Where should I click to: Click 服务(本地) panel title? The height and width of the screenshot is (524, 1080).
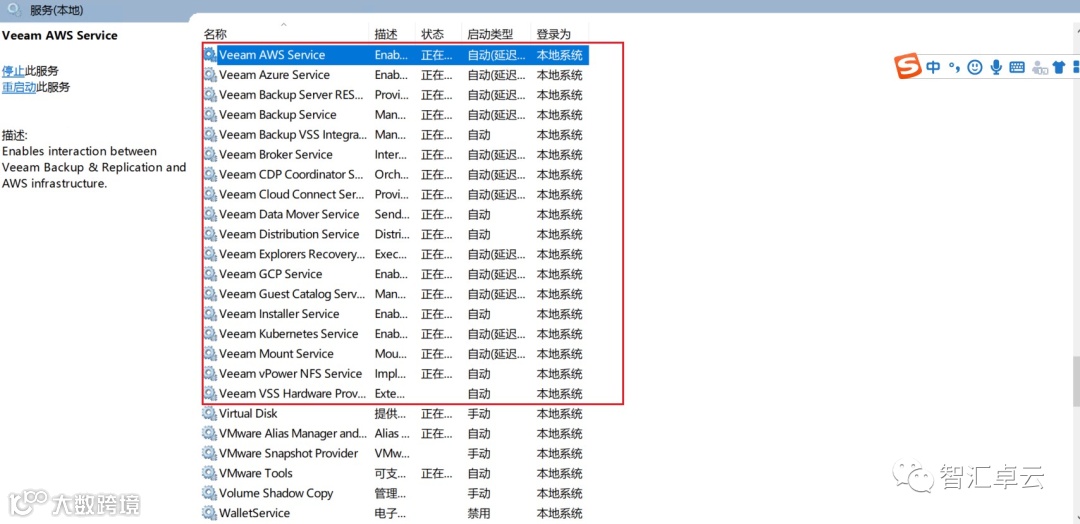tap(58, 10)
